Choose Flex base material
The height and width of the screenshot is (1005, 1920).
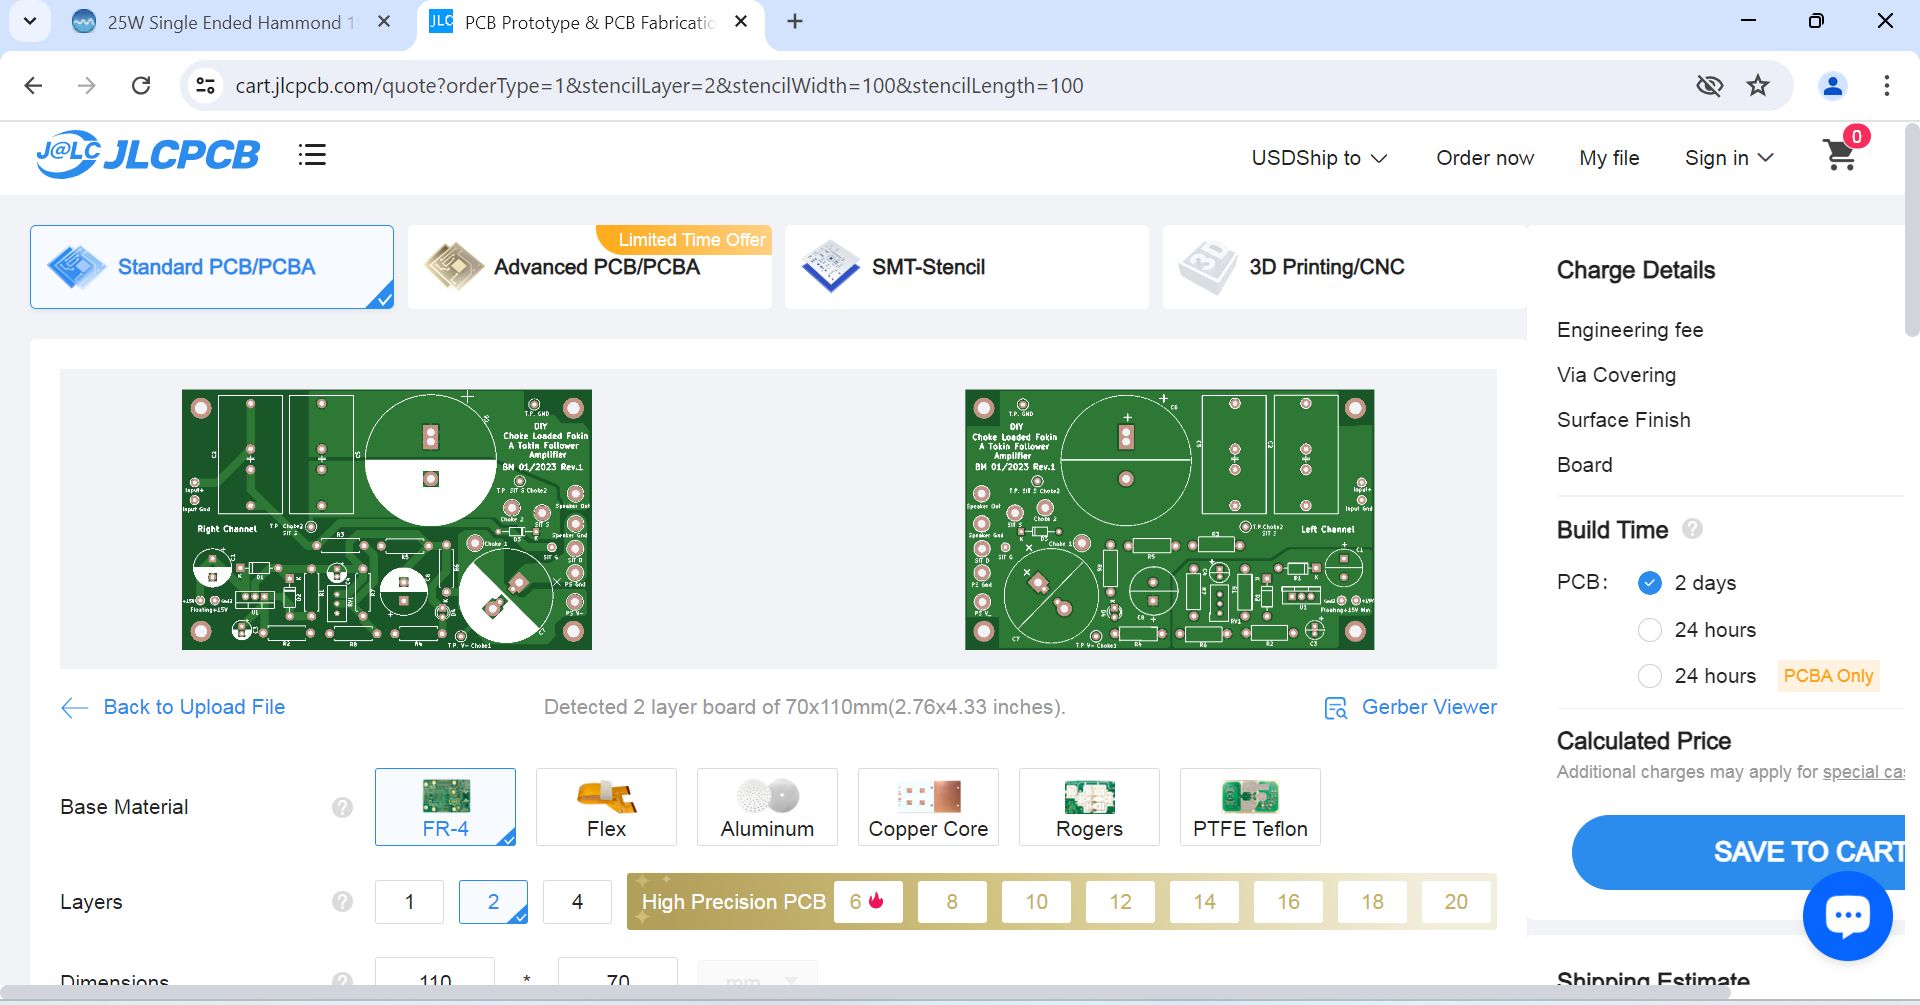coord(606,807)
